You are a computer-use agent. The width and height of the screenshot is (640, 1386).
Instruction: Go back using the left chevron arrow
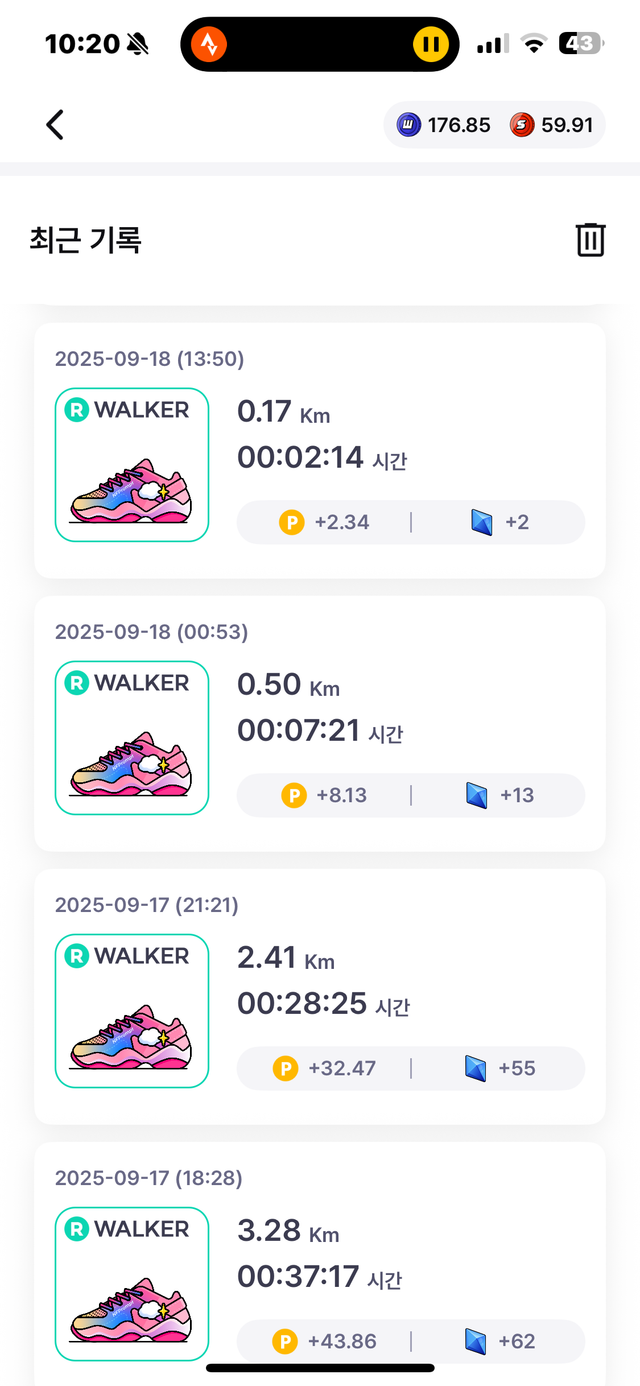(x=55, y=125)
